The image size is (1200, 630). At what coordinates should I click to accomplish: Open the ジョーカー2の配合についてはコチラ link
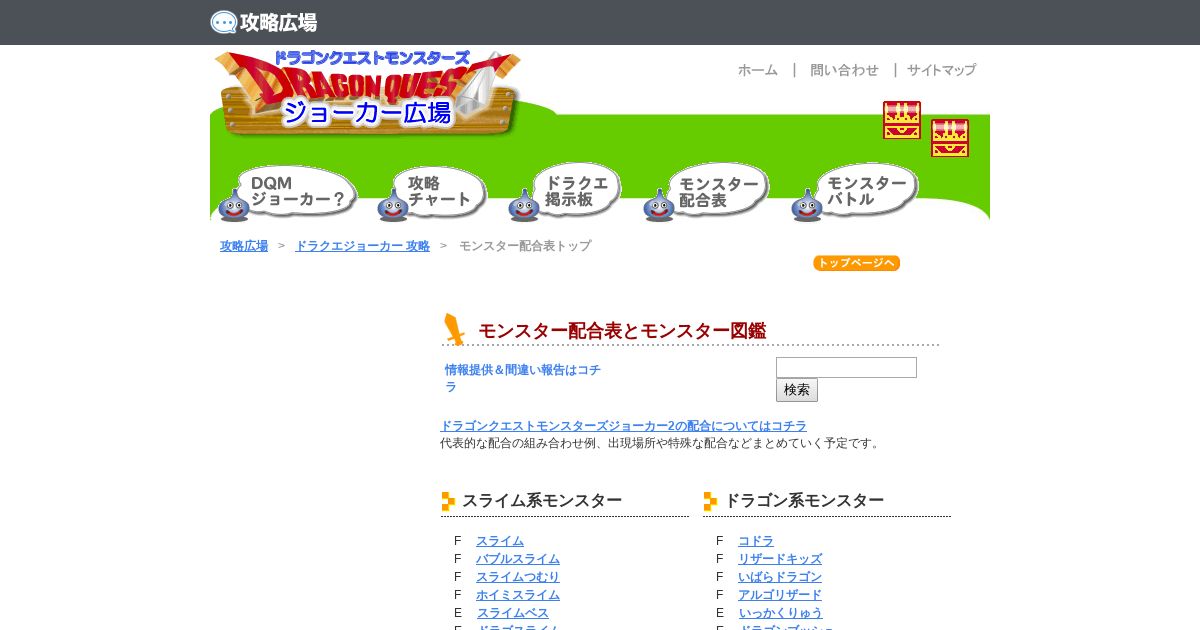pos(623,426)
